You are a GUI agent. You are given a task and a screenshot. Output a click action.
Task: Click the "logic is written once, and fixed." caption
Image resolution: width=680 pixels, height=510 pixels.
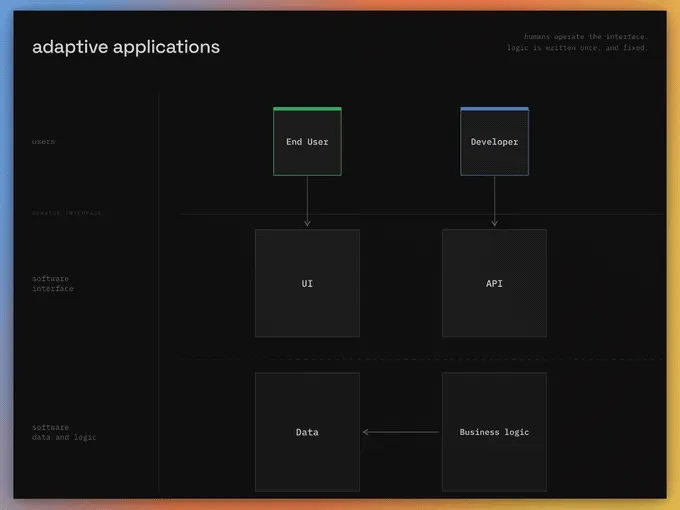point(577,48)
